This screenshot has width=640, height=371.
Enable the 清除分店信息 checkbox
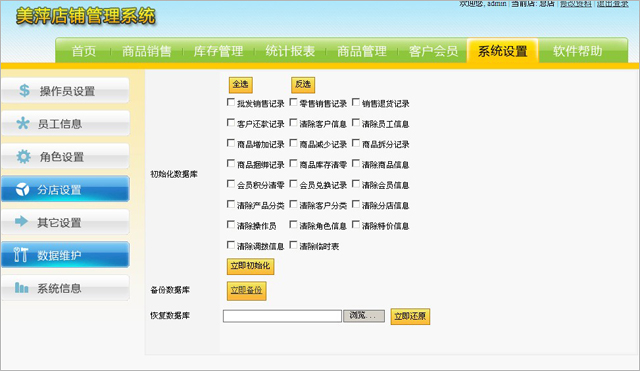tap(356, 204)
